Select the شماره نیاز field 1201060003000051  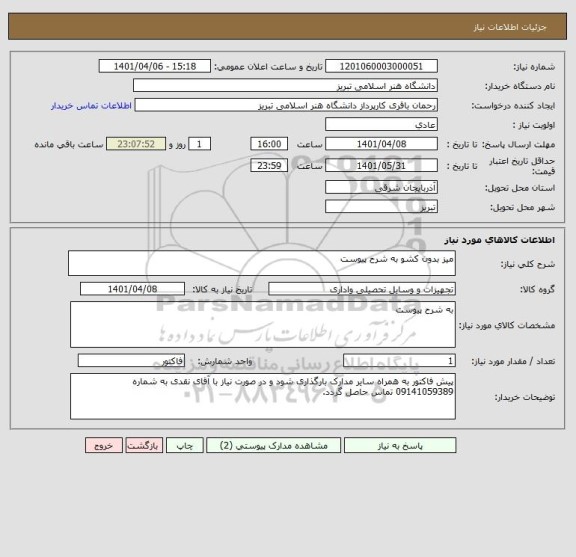(x=381, y=66)
